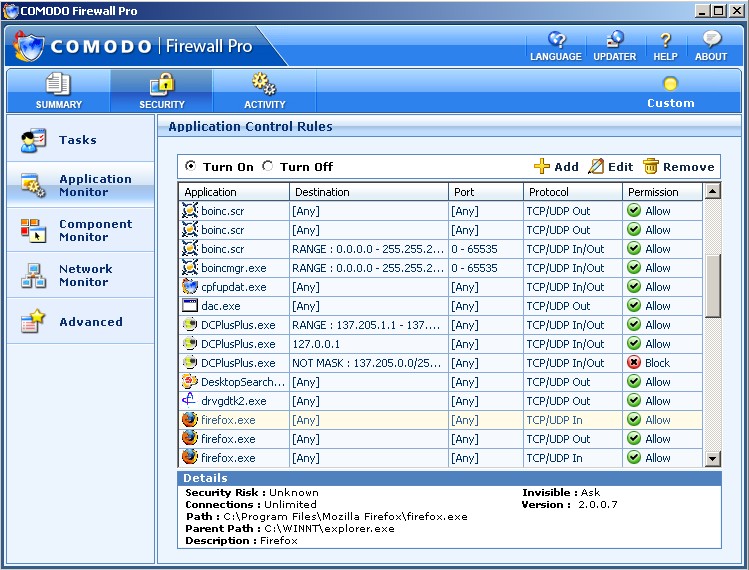Viewport: 749px width, 570px height.
Task: Click the Allow checkmark icon in cpfupdat.exe row
Action: (633, 287)
